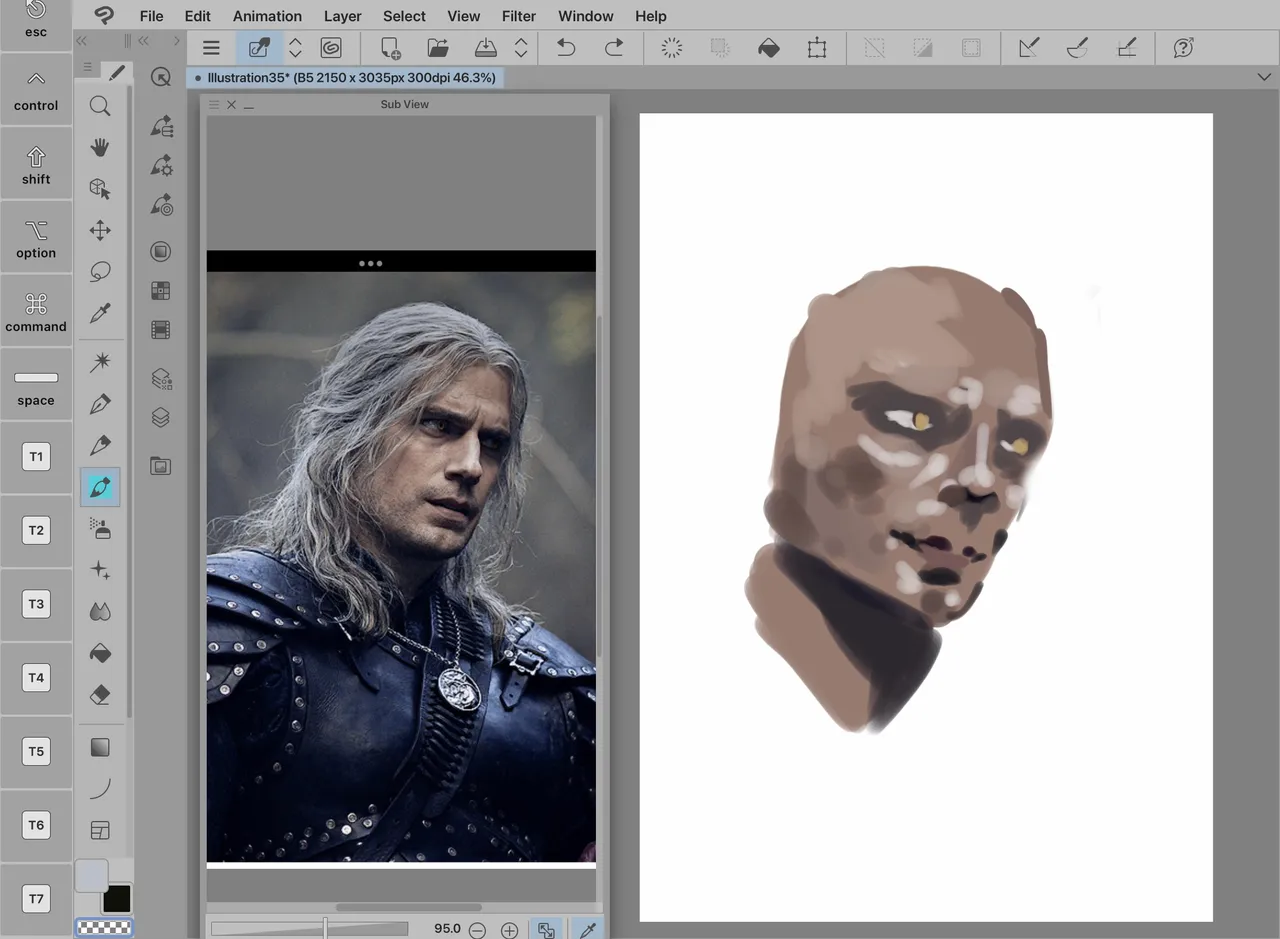Select the Fill bucket tool in toolbar
This screenshot has height=939, width=1280.
(100, 653)
